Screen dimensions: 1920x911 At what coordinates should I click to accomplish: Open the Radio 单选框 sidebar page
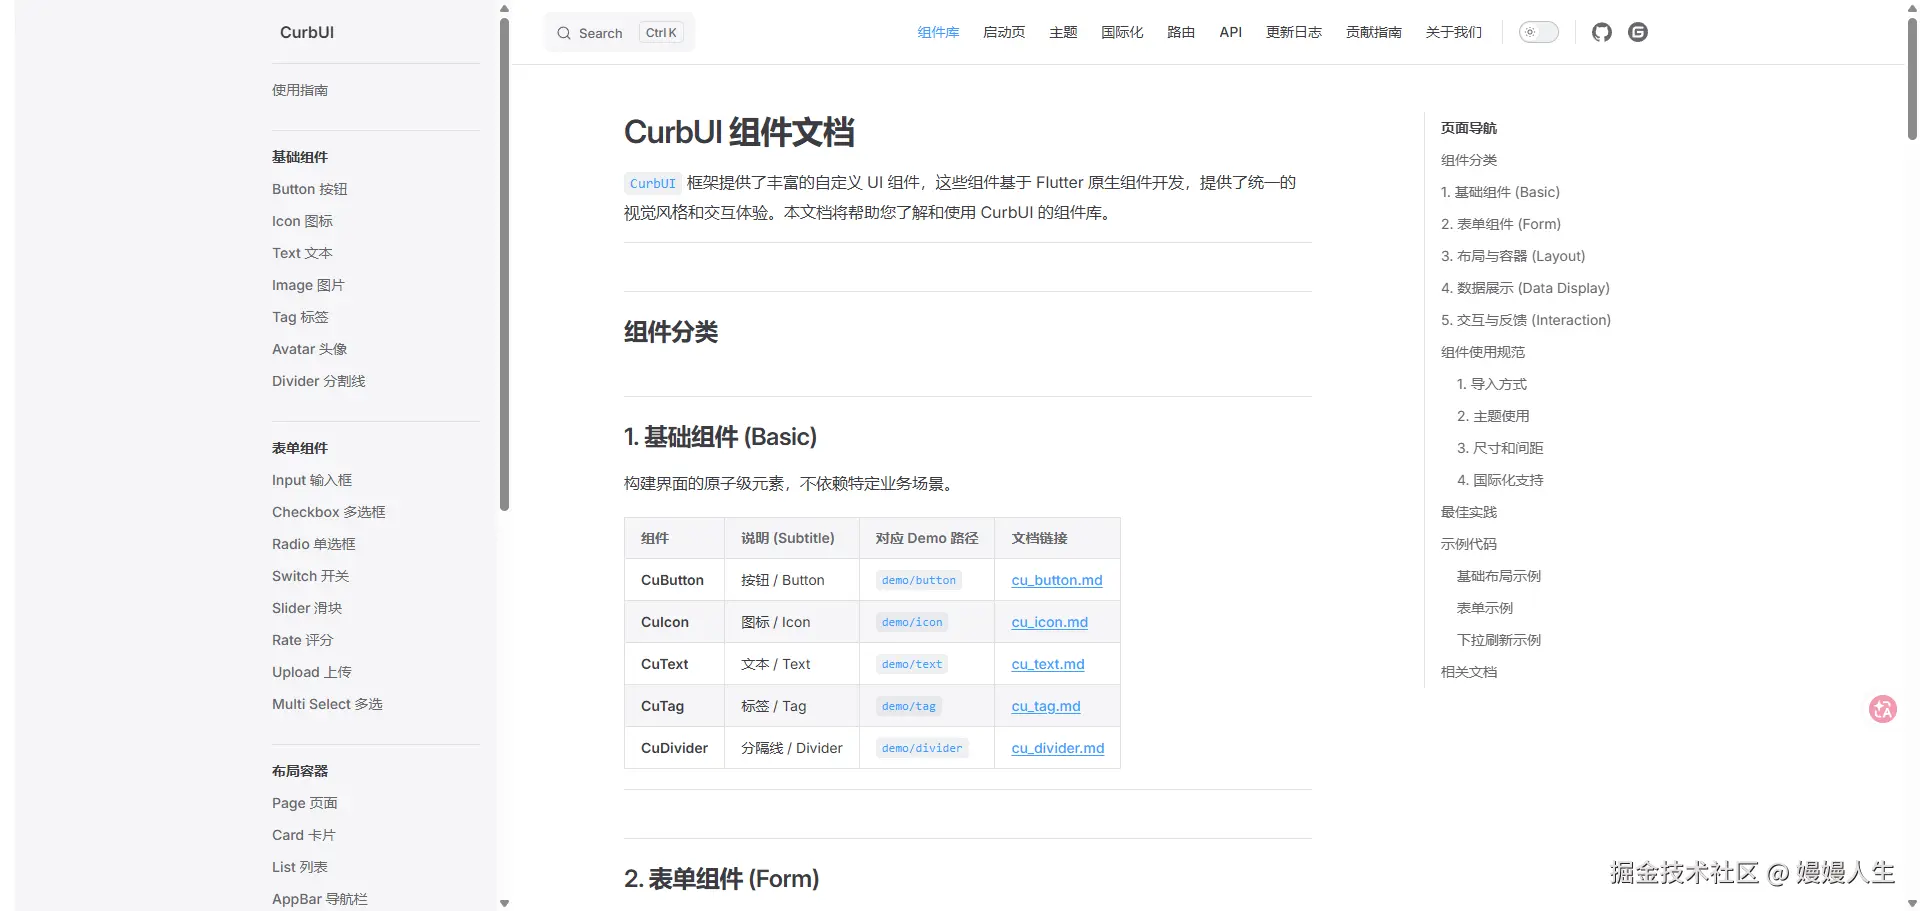coord(314,544)
